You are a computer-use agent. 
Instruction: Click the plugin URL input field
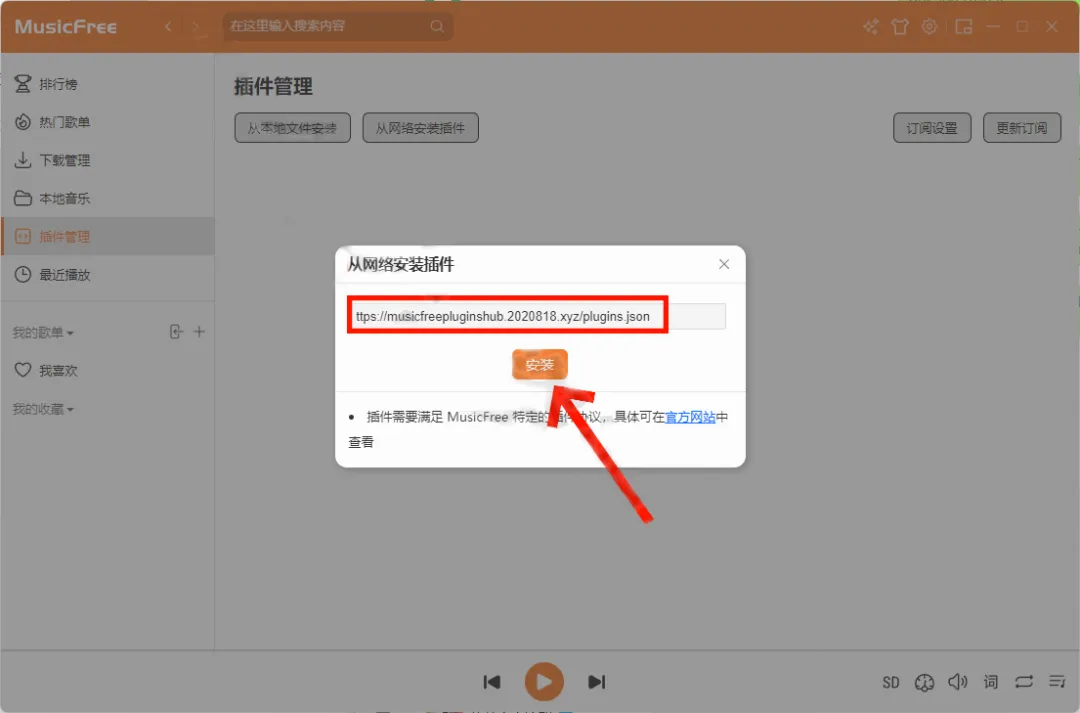coord(537,316)
